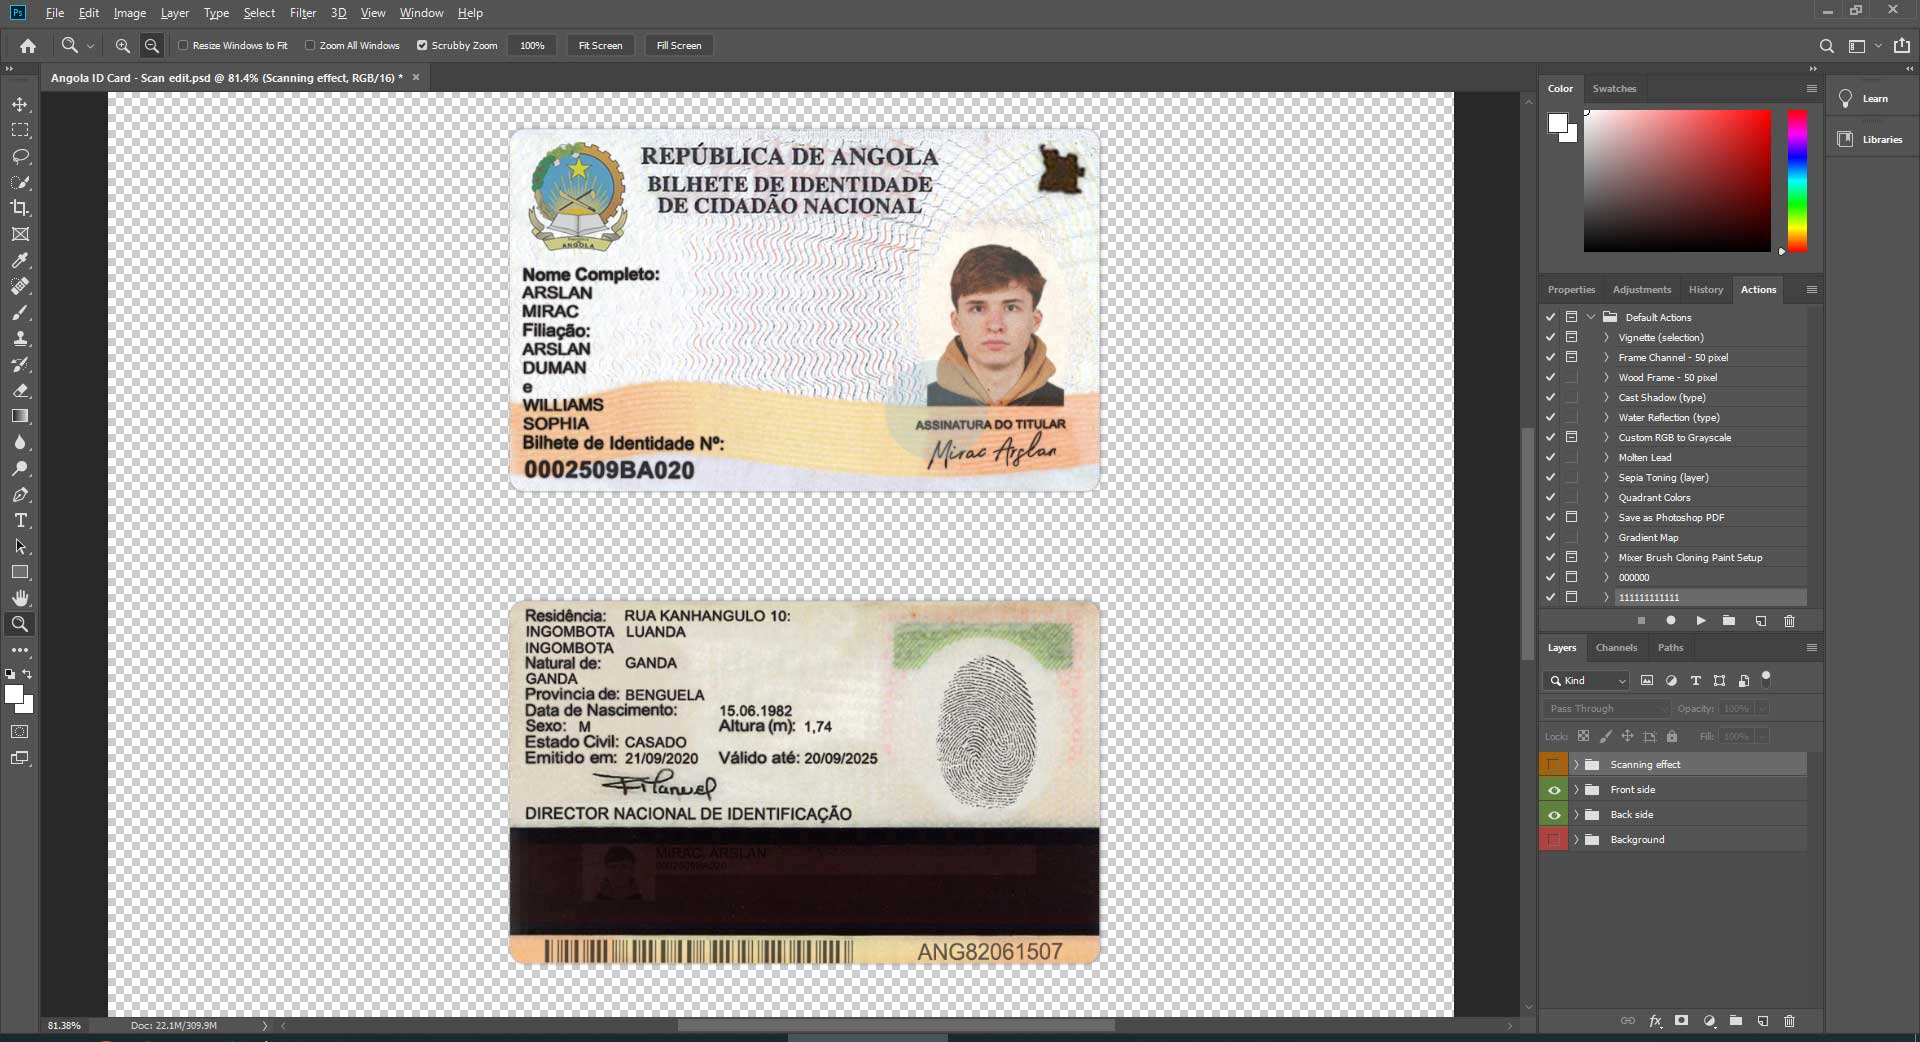Select the Eyedropper tool

point(20,261)
